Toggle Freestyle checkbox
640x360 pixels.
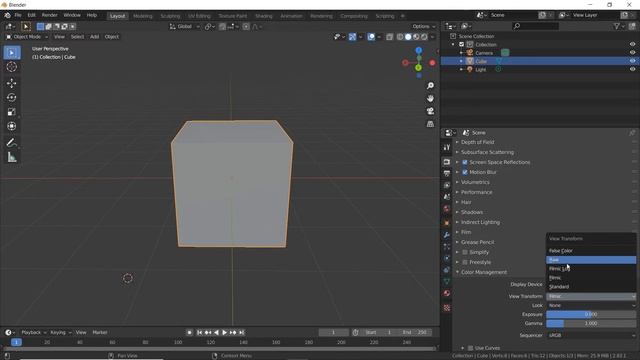[x=465, y=262]
